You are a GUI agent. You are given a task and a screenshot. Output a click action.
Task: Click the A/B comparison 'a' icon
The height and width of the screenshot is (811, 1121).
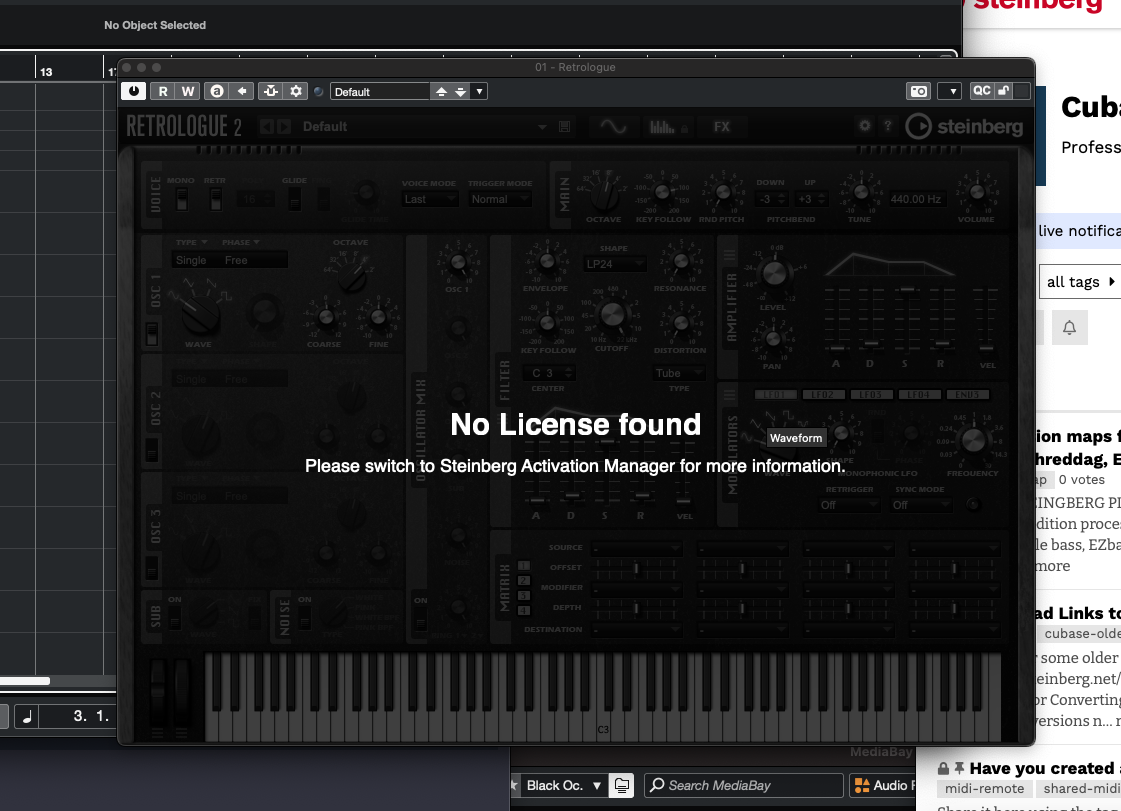[217, 91]
